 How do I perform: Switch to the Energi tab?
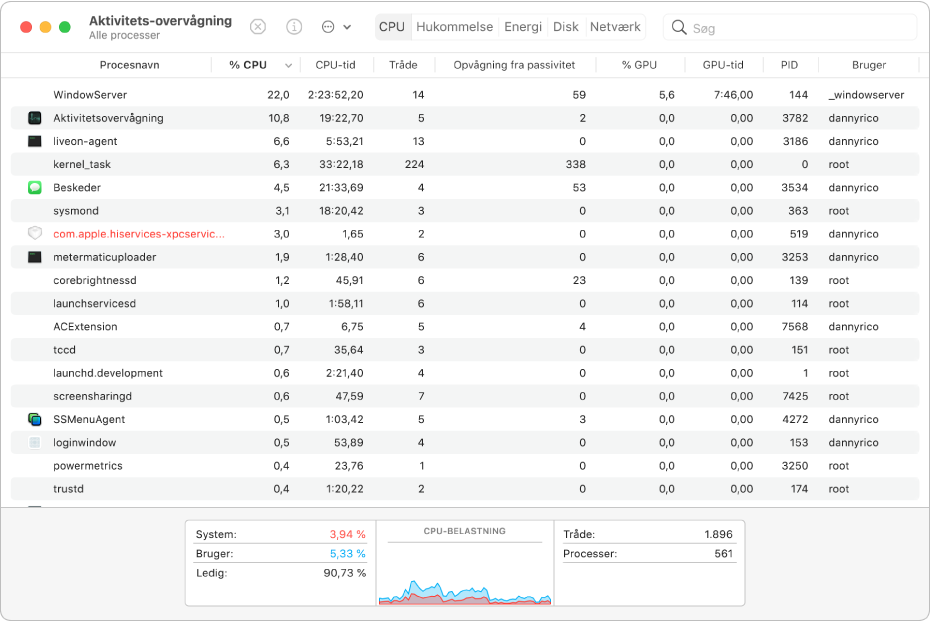522,27
